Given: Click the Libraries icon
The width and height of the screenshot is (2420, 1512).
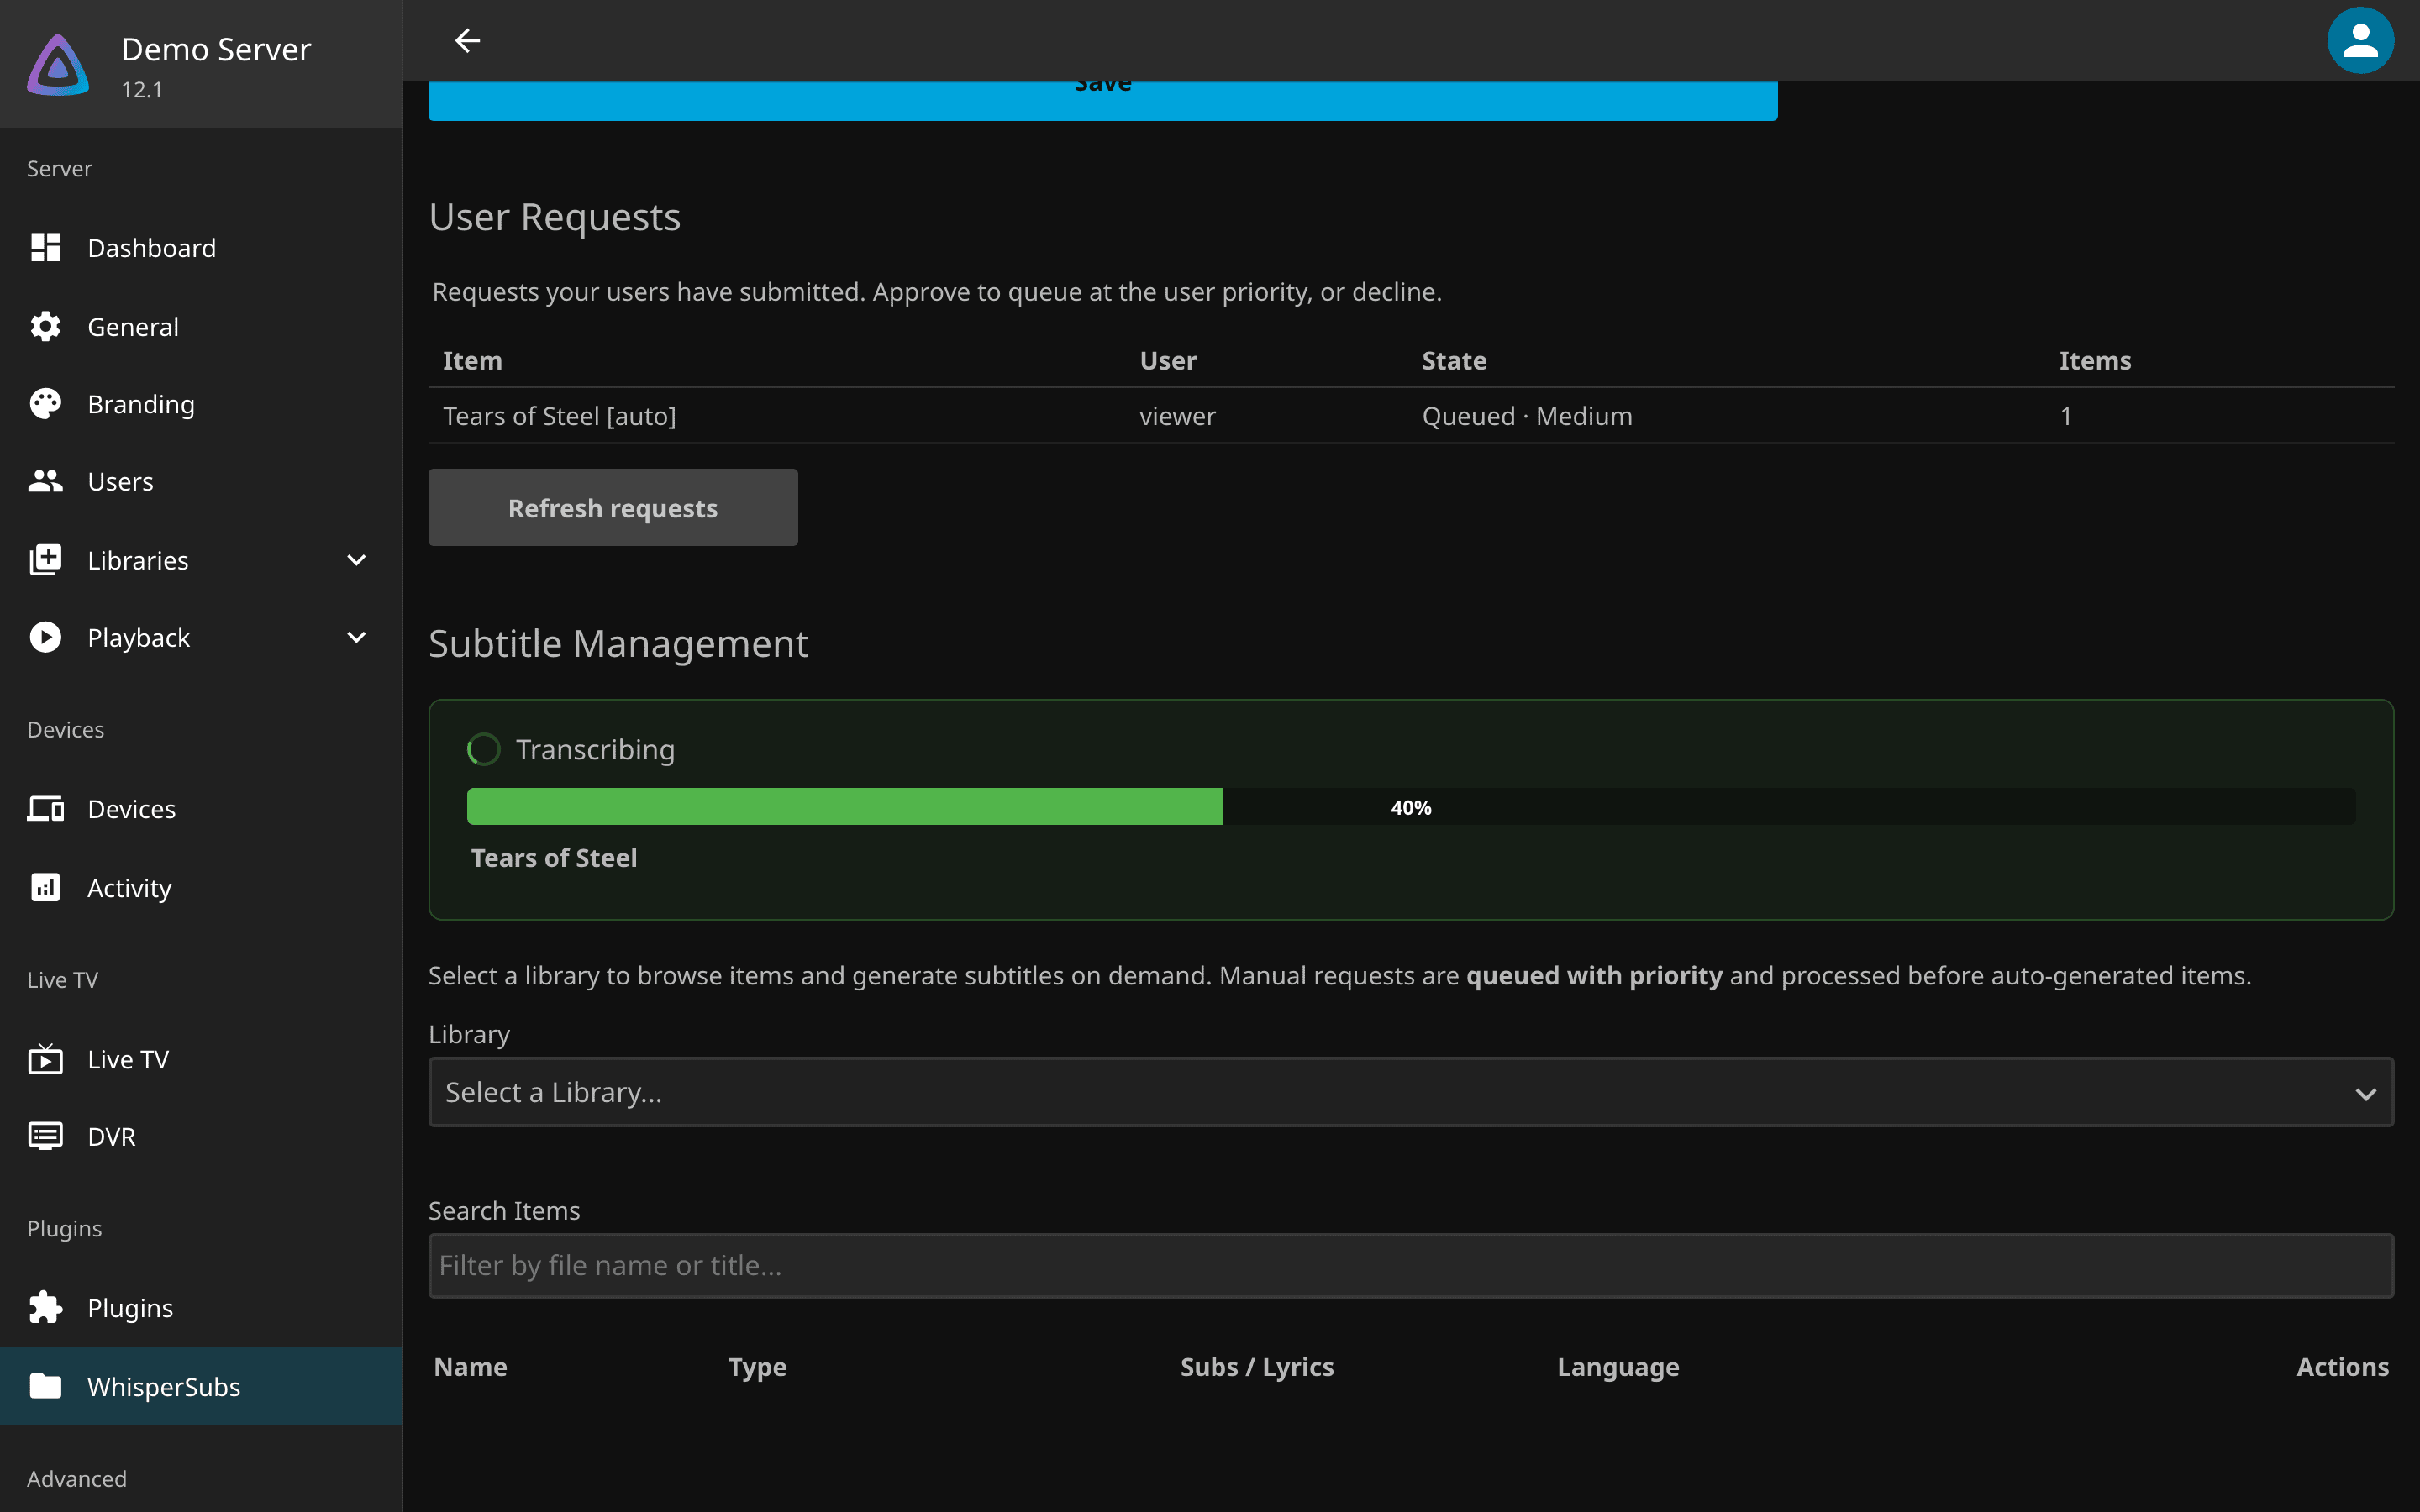Looking at the screenshot, I should click(x=45, y=560).
